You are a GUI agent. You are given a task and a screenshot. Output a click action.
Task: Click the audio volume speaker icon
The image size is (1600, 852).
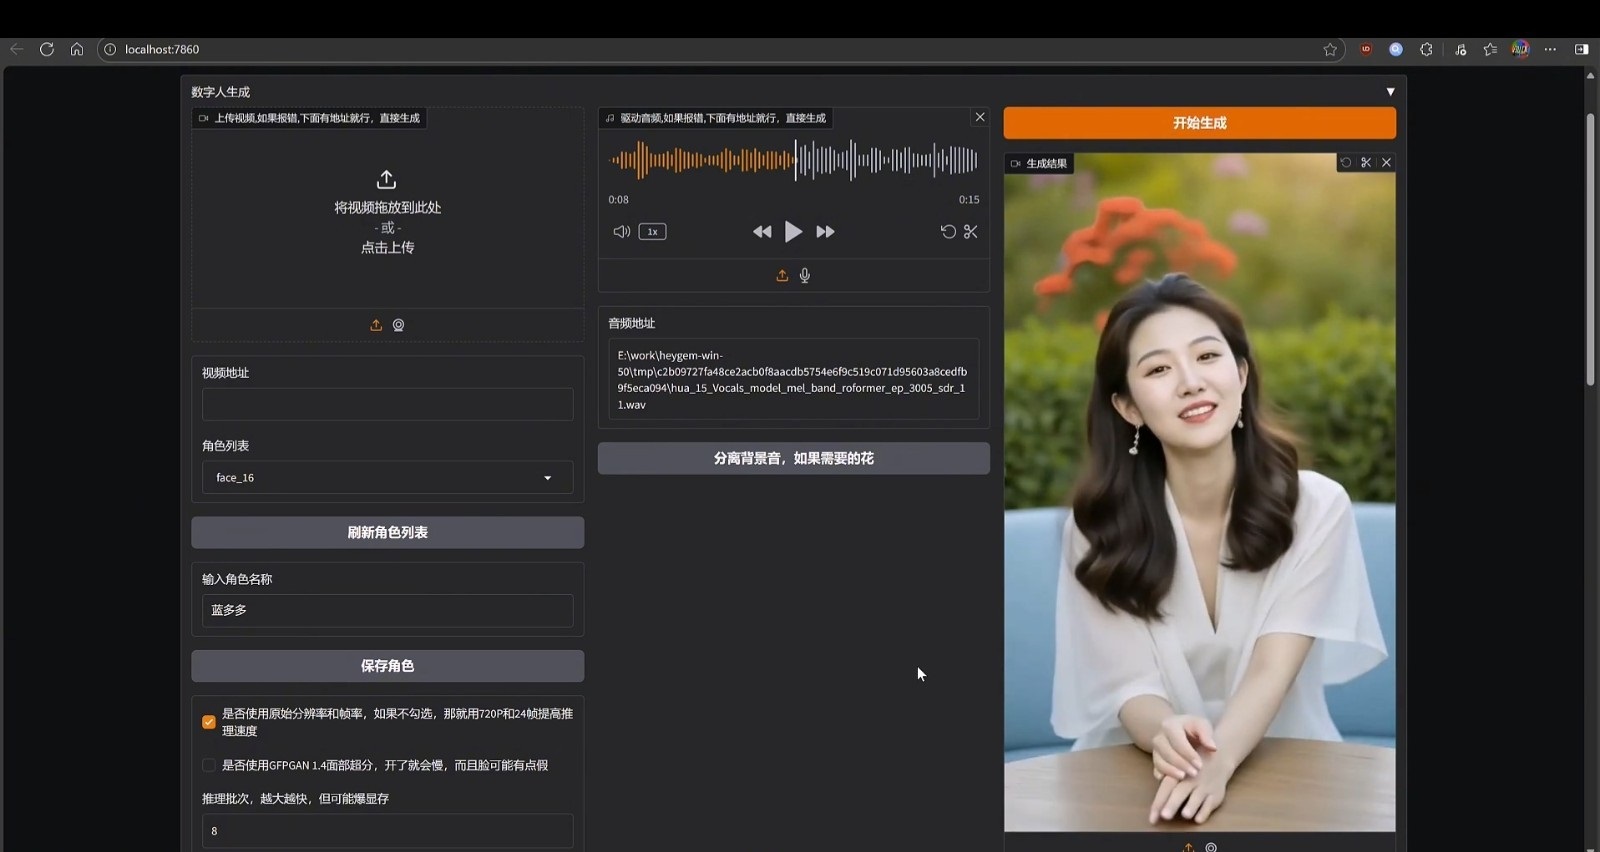(x=621, y=232)
